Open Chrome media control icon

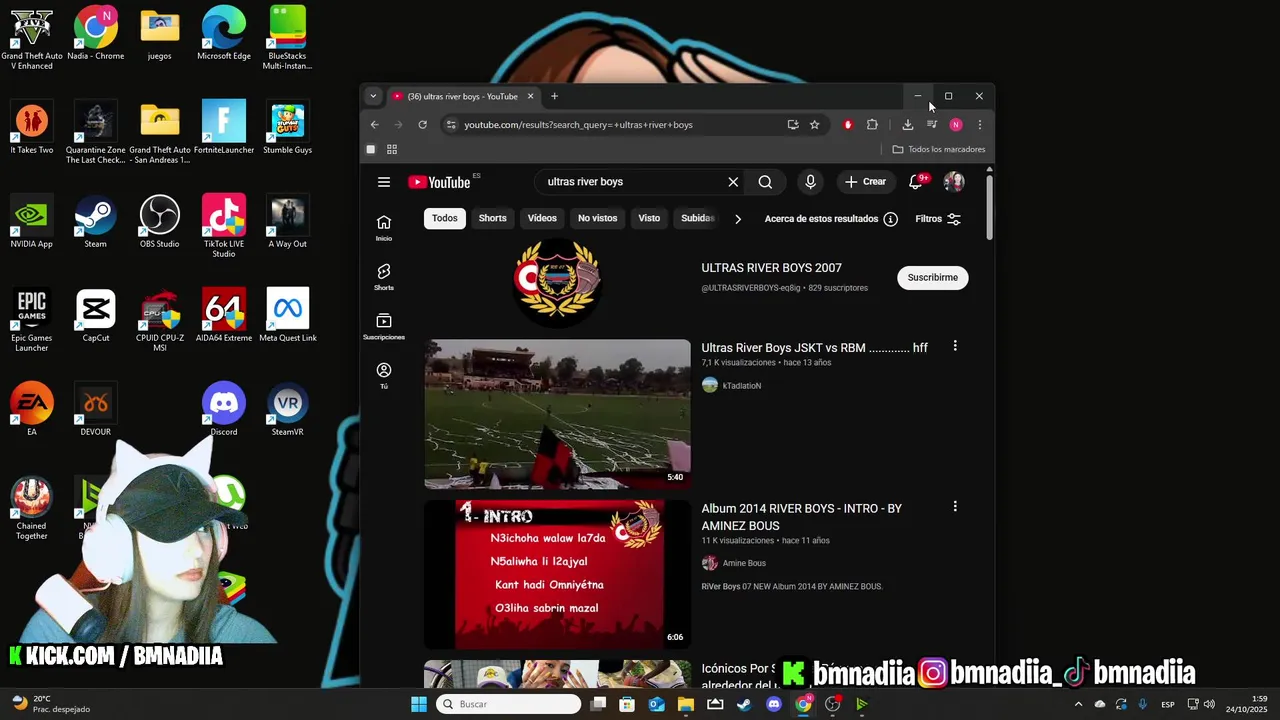(x=932, y=125)
